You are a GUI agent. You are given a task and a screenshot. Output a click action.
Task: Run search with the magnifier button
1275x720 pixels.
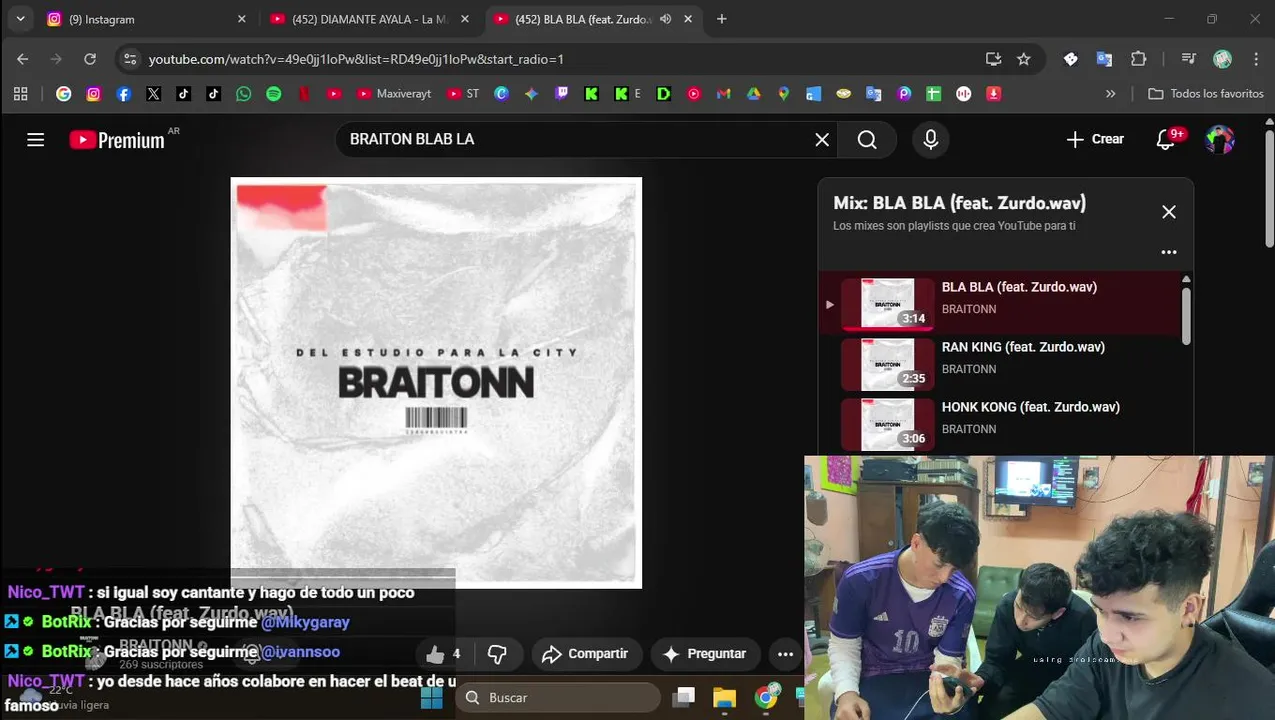click(867, 140)
